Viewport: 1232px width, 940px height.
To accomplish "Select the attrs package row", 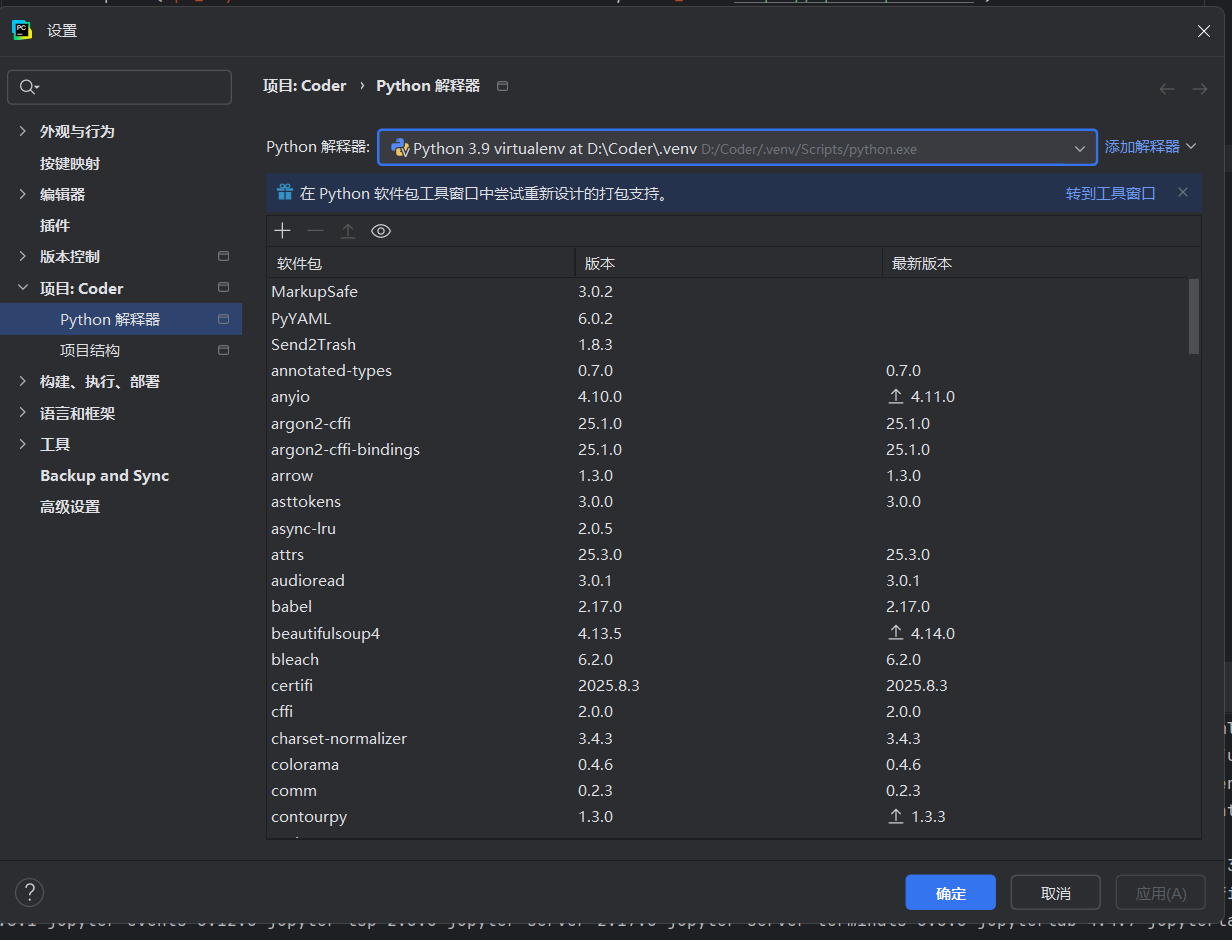I will click(x=727, y=555).
